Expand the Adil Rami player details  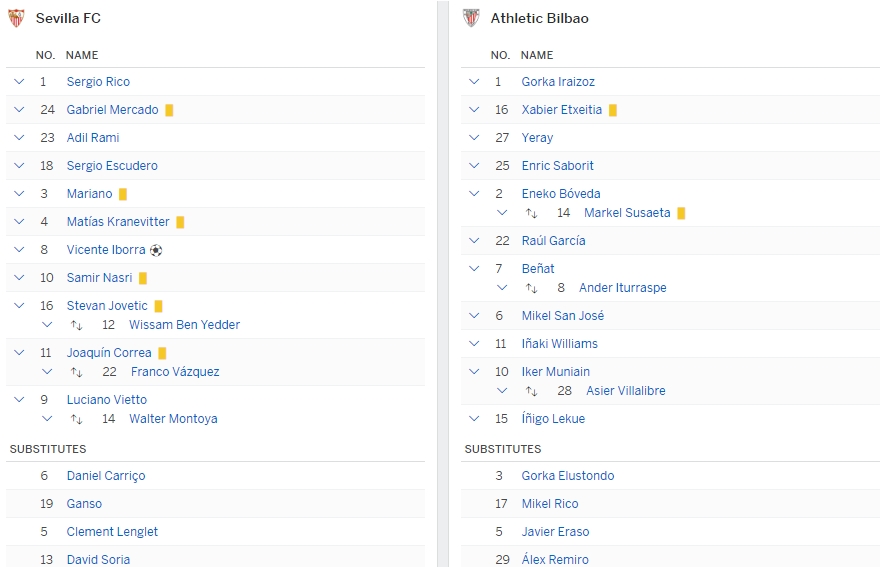(x=19, y=138)
